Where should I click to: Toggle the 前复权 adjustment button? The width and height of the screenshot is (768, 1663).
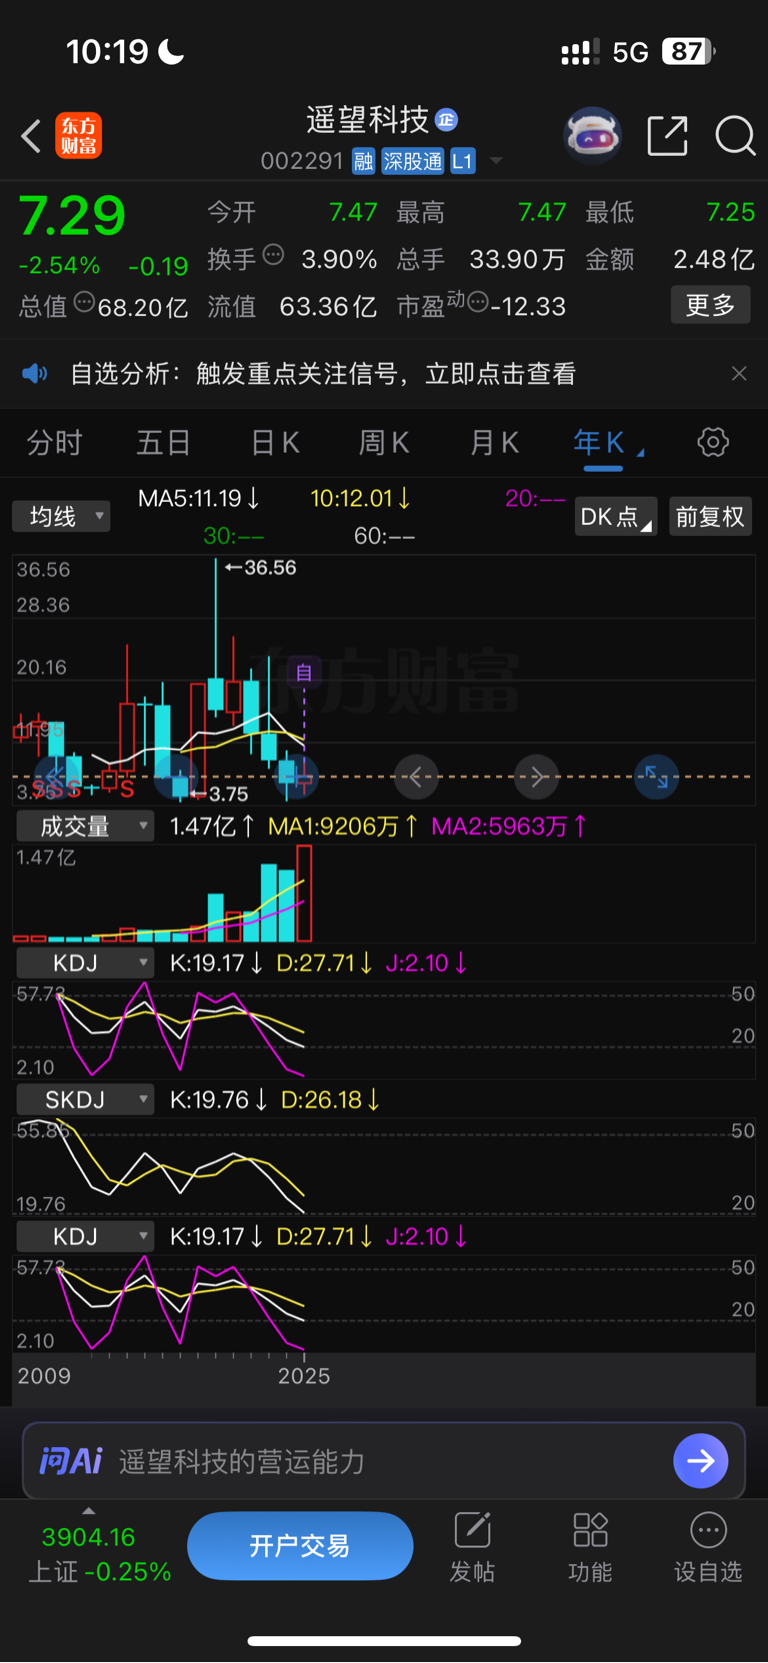(710, 517)
